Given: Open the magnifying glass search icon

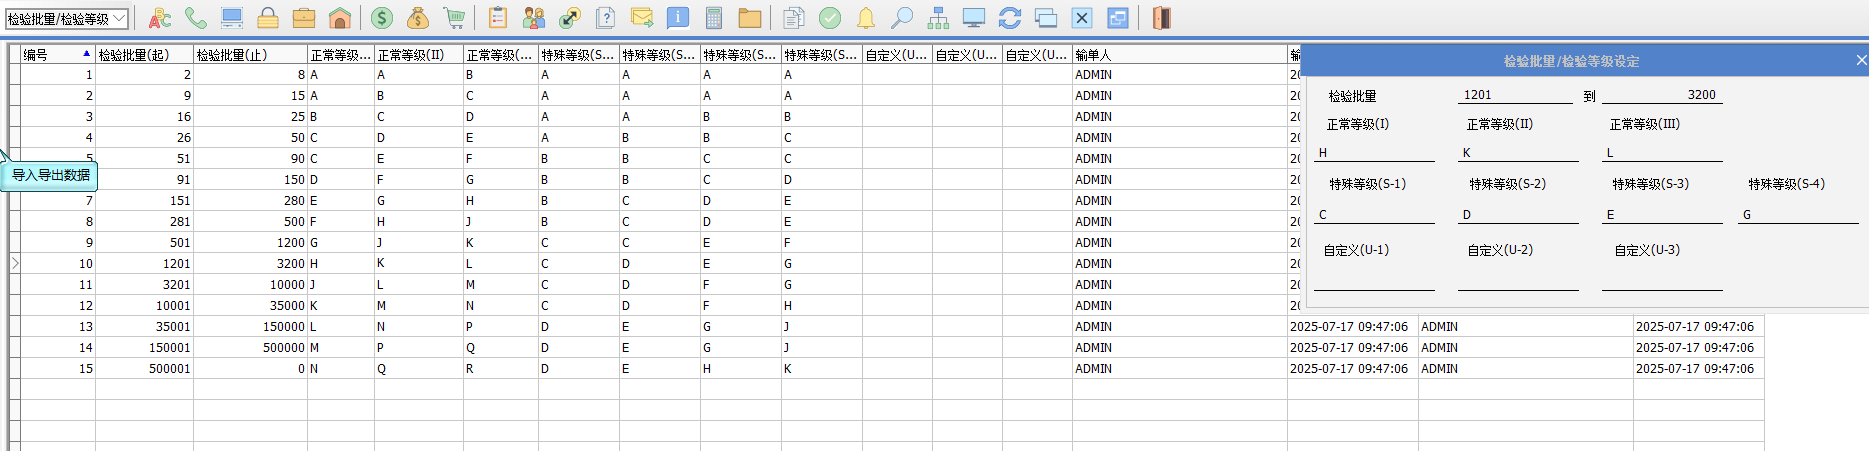Looking at the screenshot, I should point(901,18).
